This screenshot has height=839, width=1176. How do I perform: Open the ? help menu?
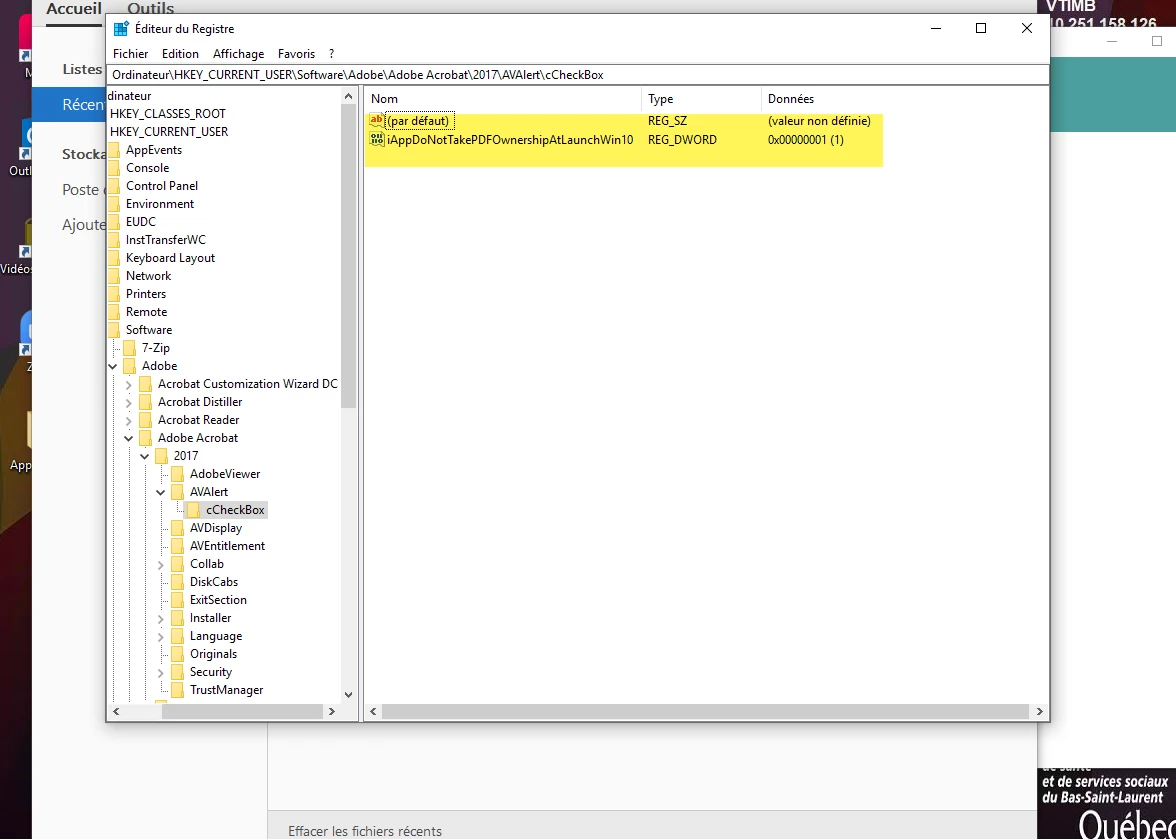click(332, 54)
